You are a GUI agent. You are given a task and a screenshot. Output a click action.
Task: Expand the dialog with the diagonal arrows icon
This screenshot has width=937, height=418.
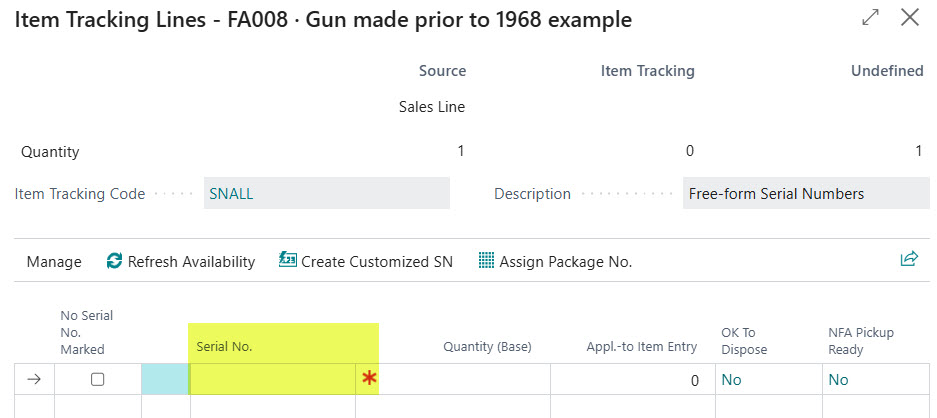pyautogui.click(x=870, y=18)
